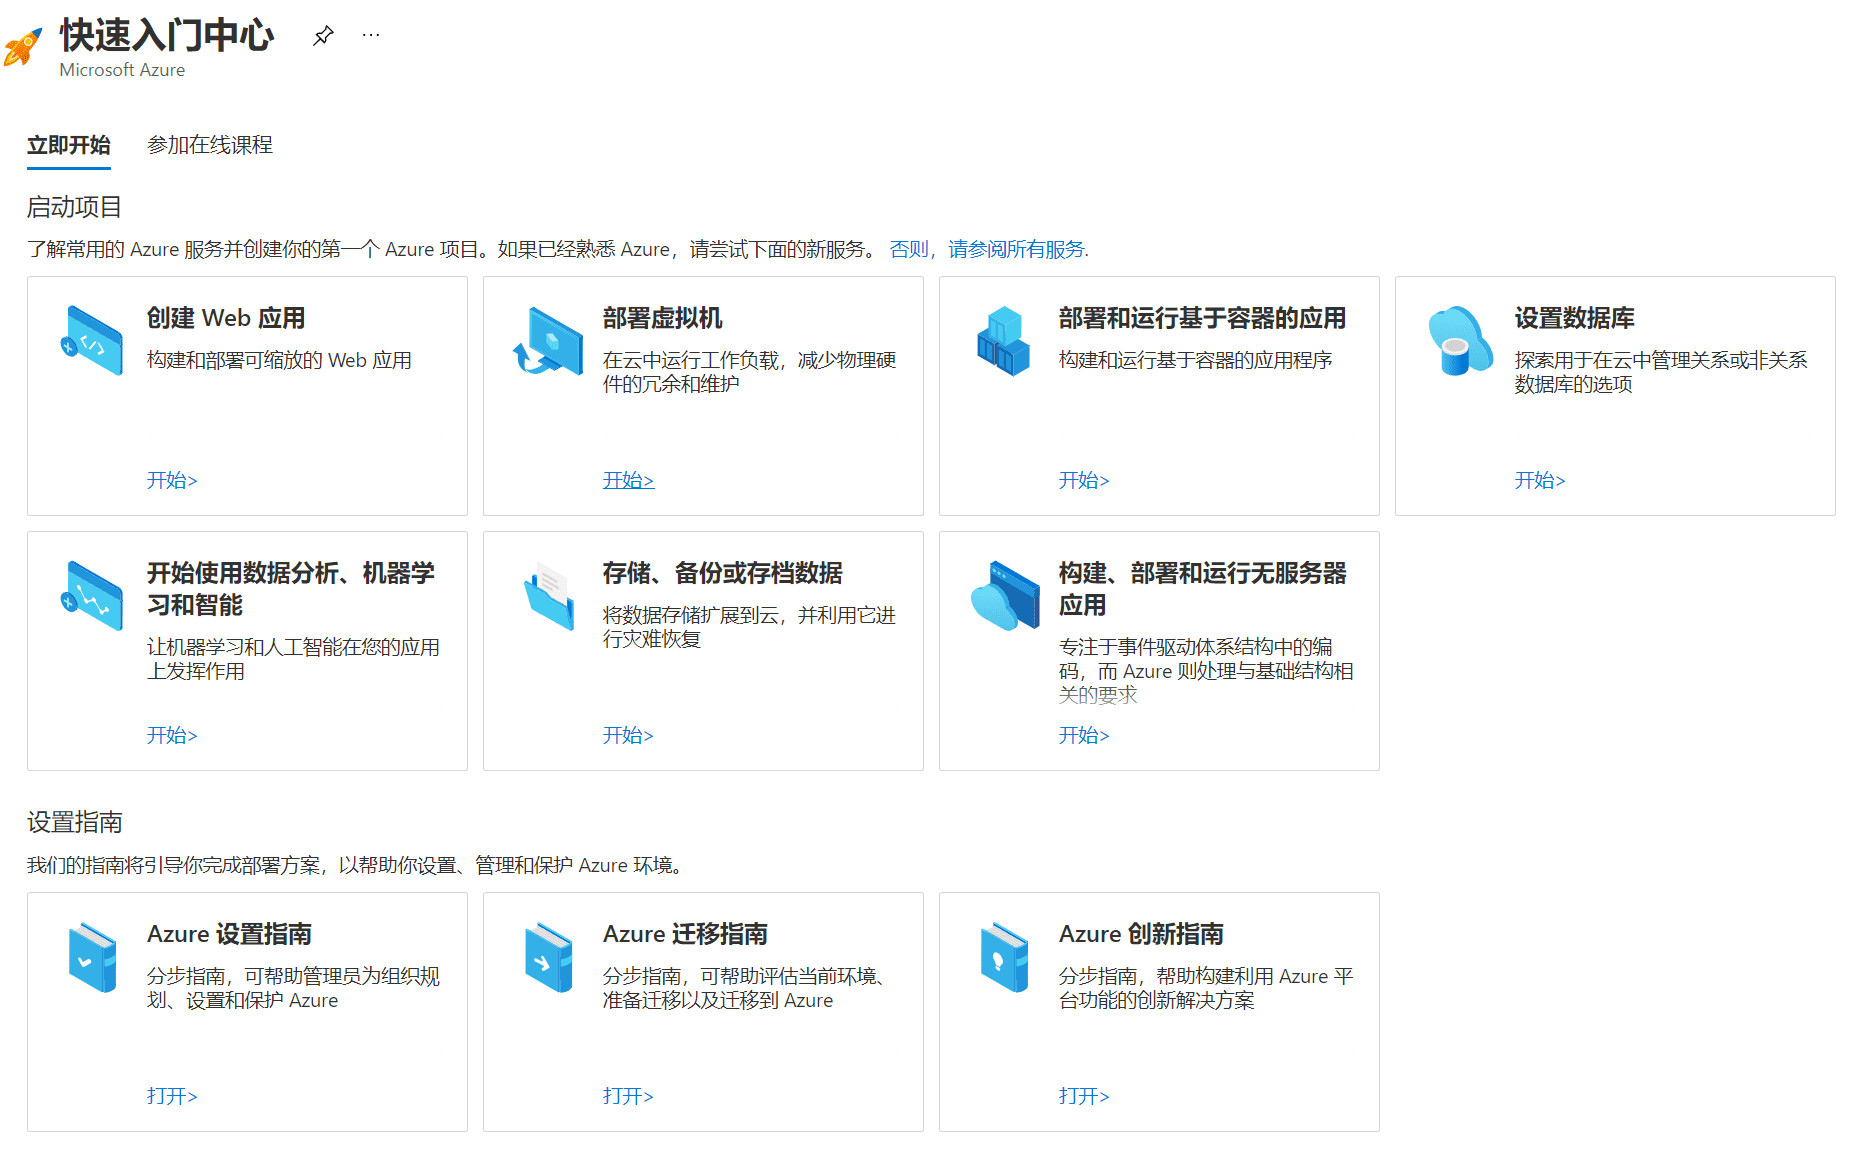
Task: Click the 部署虚拟机 virtual machine icon
Action: pyautogui.click(x=548, y=340)
